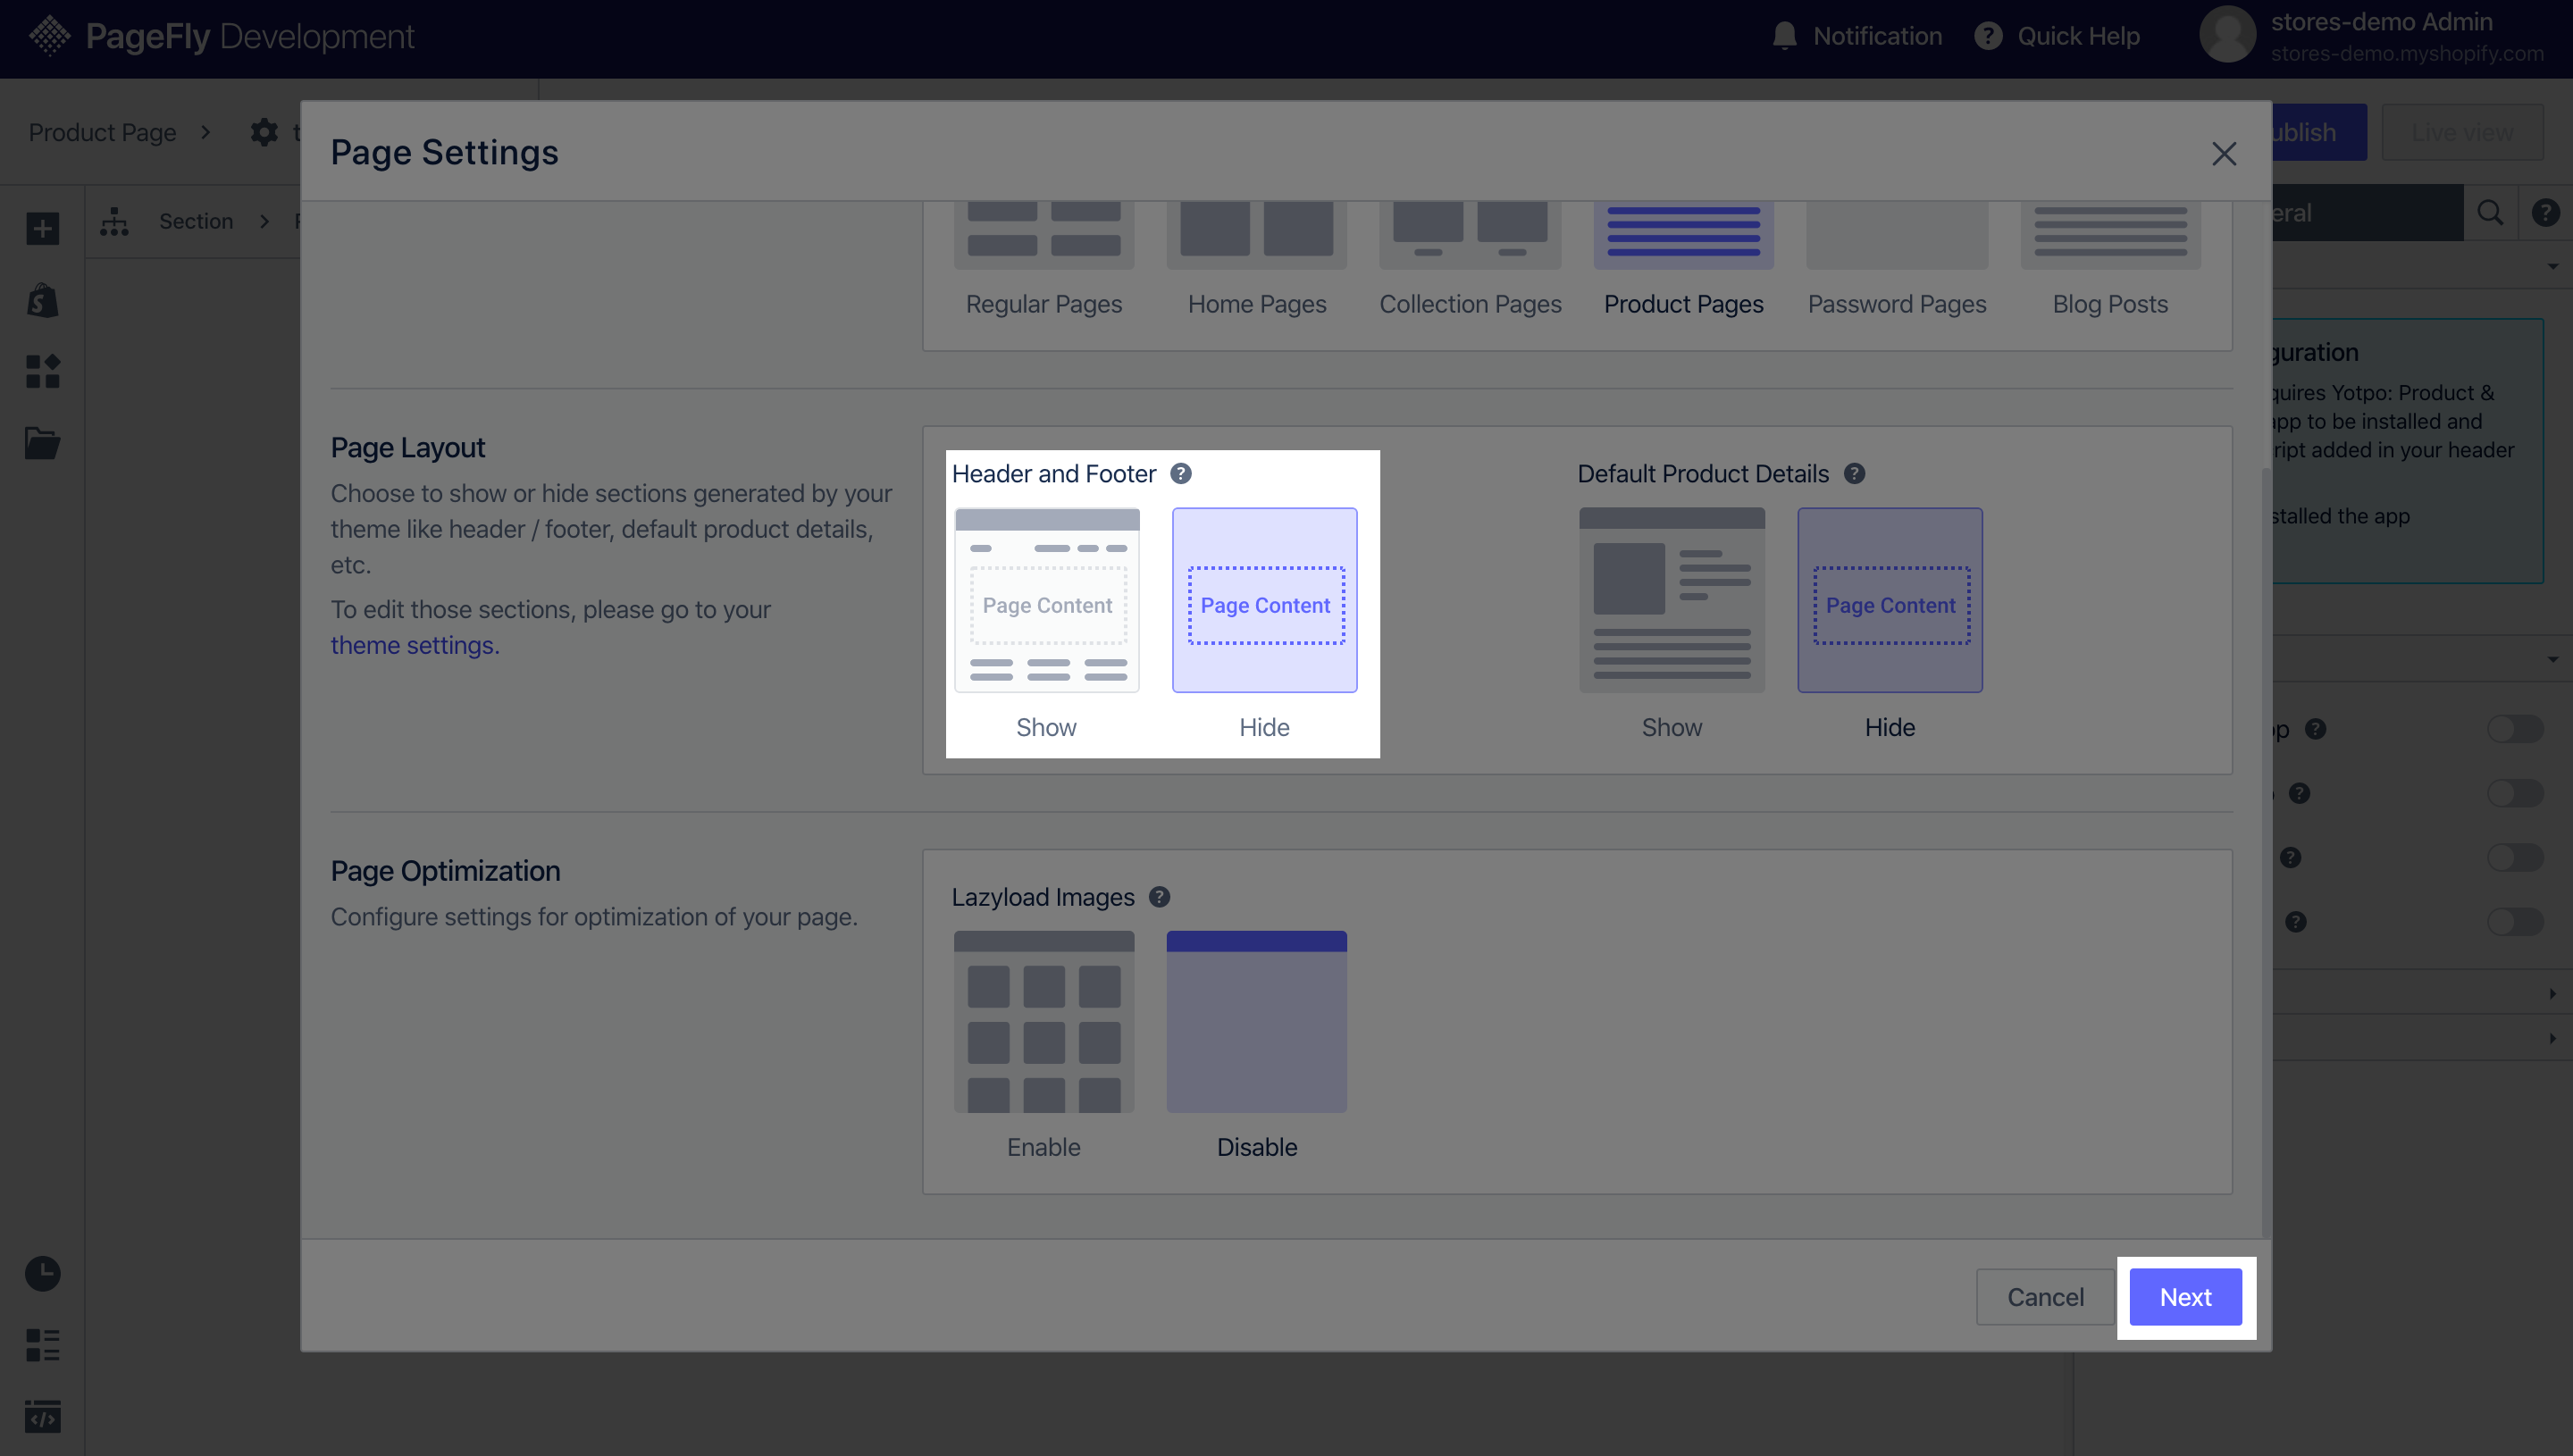This screenshot has width=2573, height=1456.
Task: Choose Password Pages page type
Action: (1897, 260)
